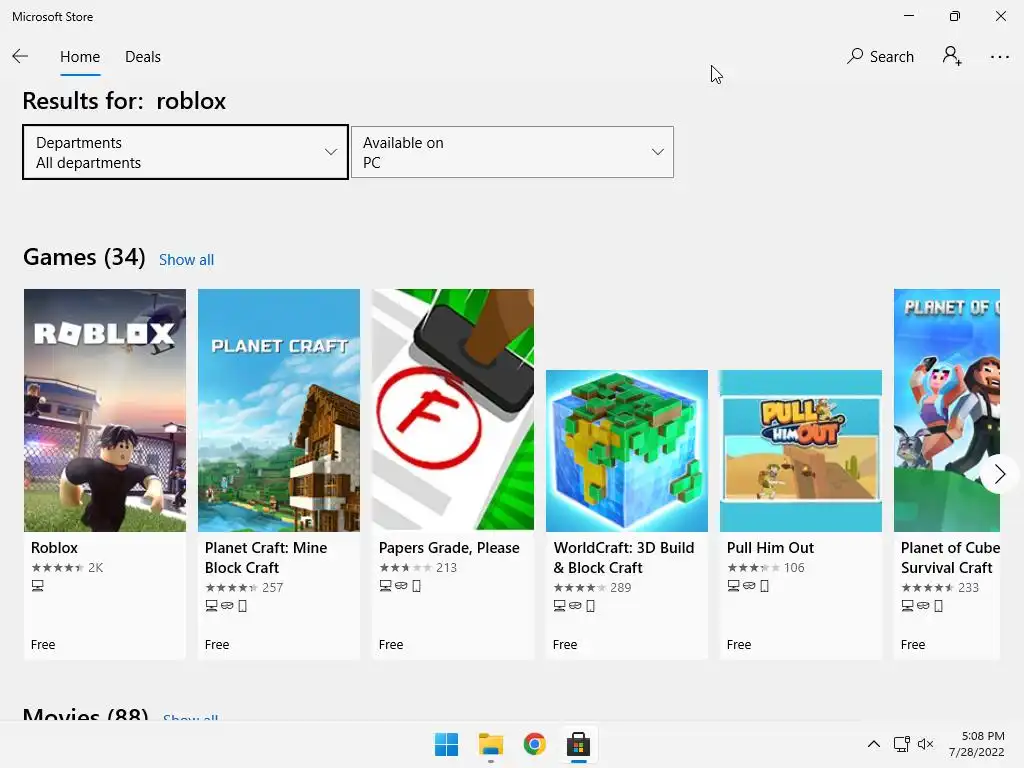
Task: Click PC device icon under Papers Grade
Action: (x=385, y=586)
